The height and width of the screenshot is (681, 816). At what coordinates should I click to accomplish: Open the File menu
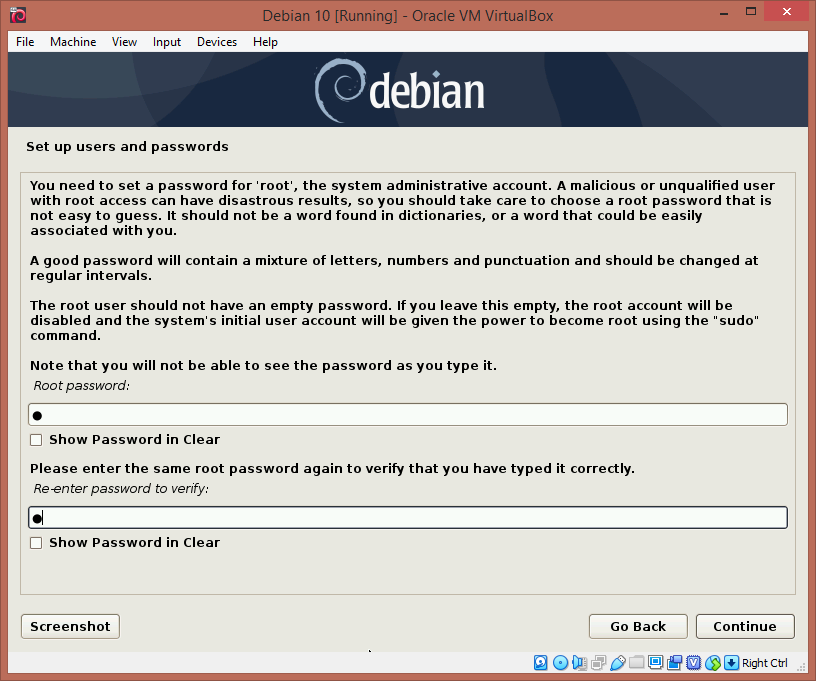(x=25, y=42)
